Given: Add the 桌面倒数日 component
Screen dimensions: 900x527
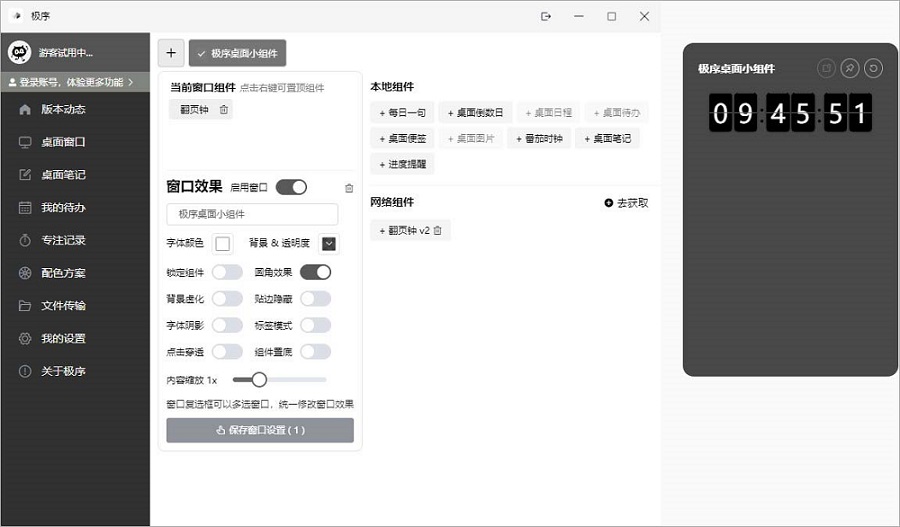Looking at the screenshot, I should coord(475,113).
